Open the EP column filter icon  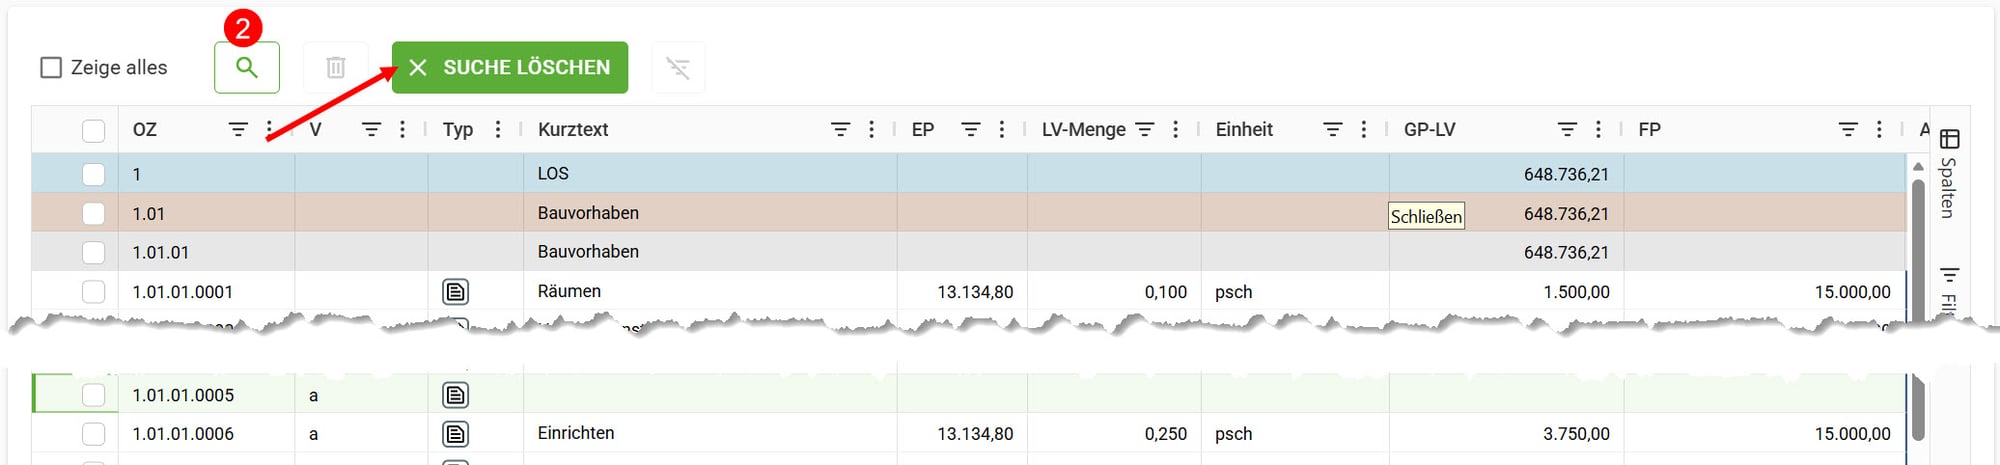pos(970,130)
